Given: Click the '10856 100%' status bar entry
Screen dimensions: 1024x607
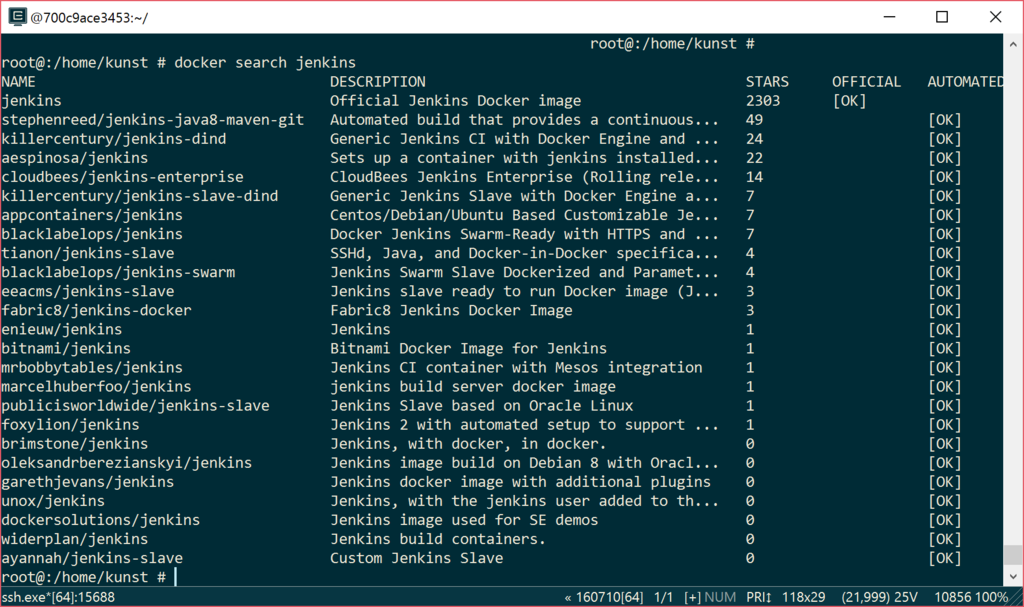Looking at the screenshot, I should click(971, 597).
